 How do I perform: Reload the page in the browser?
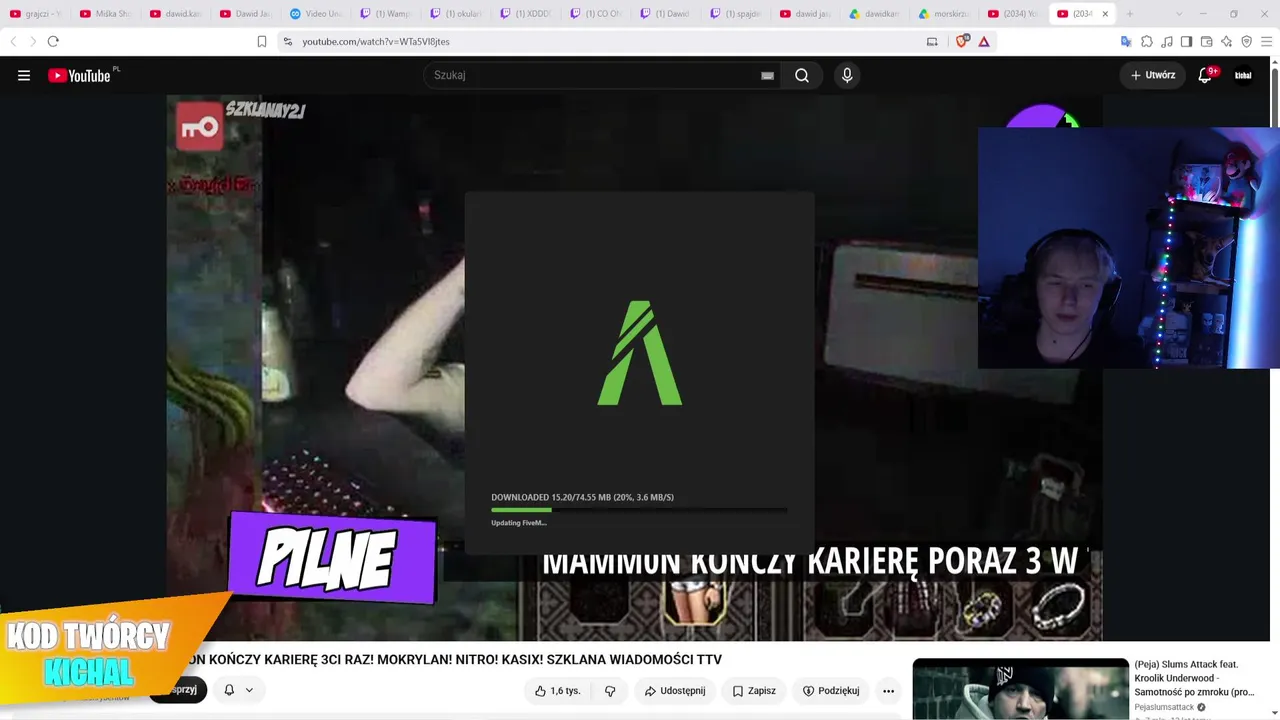click(x=53, y=41)
